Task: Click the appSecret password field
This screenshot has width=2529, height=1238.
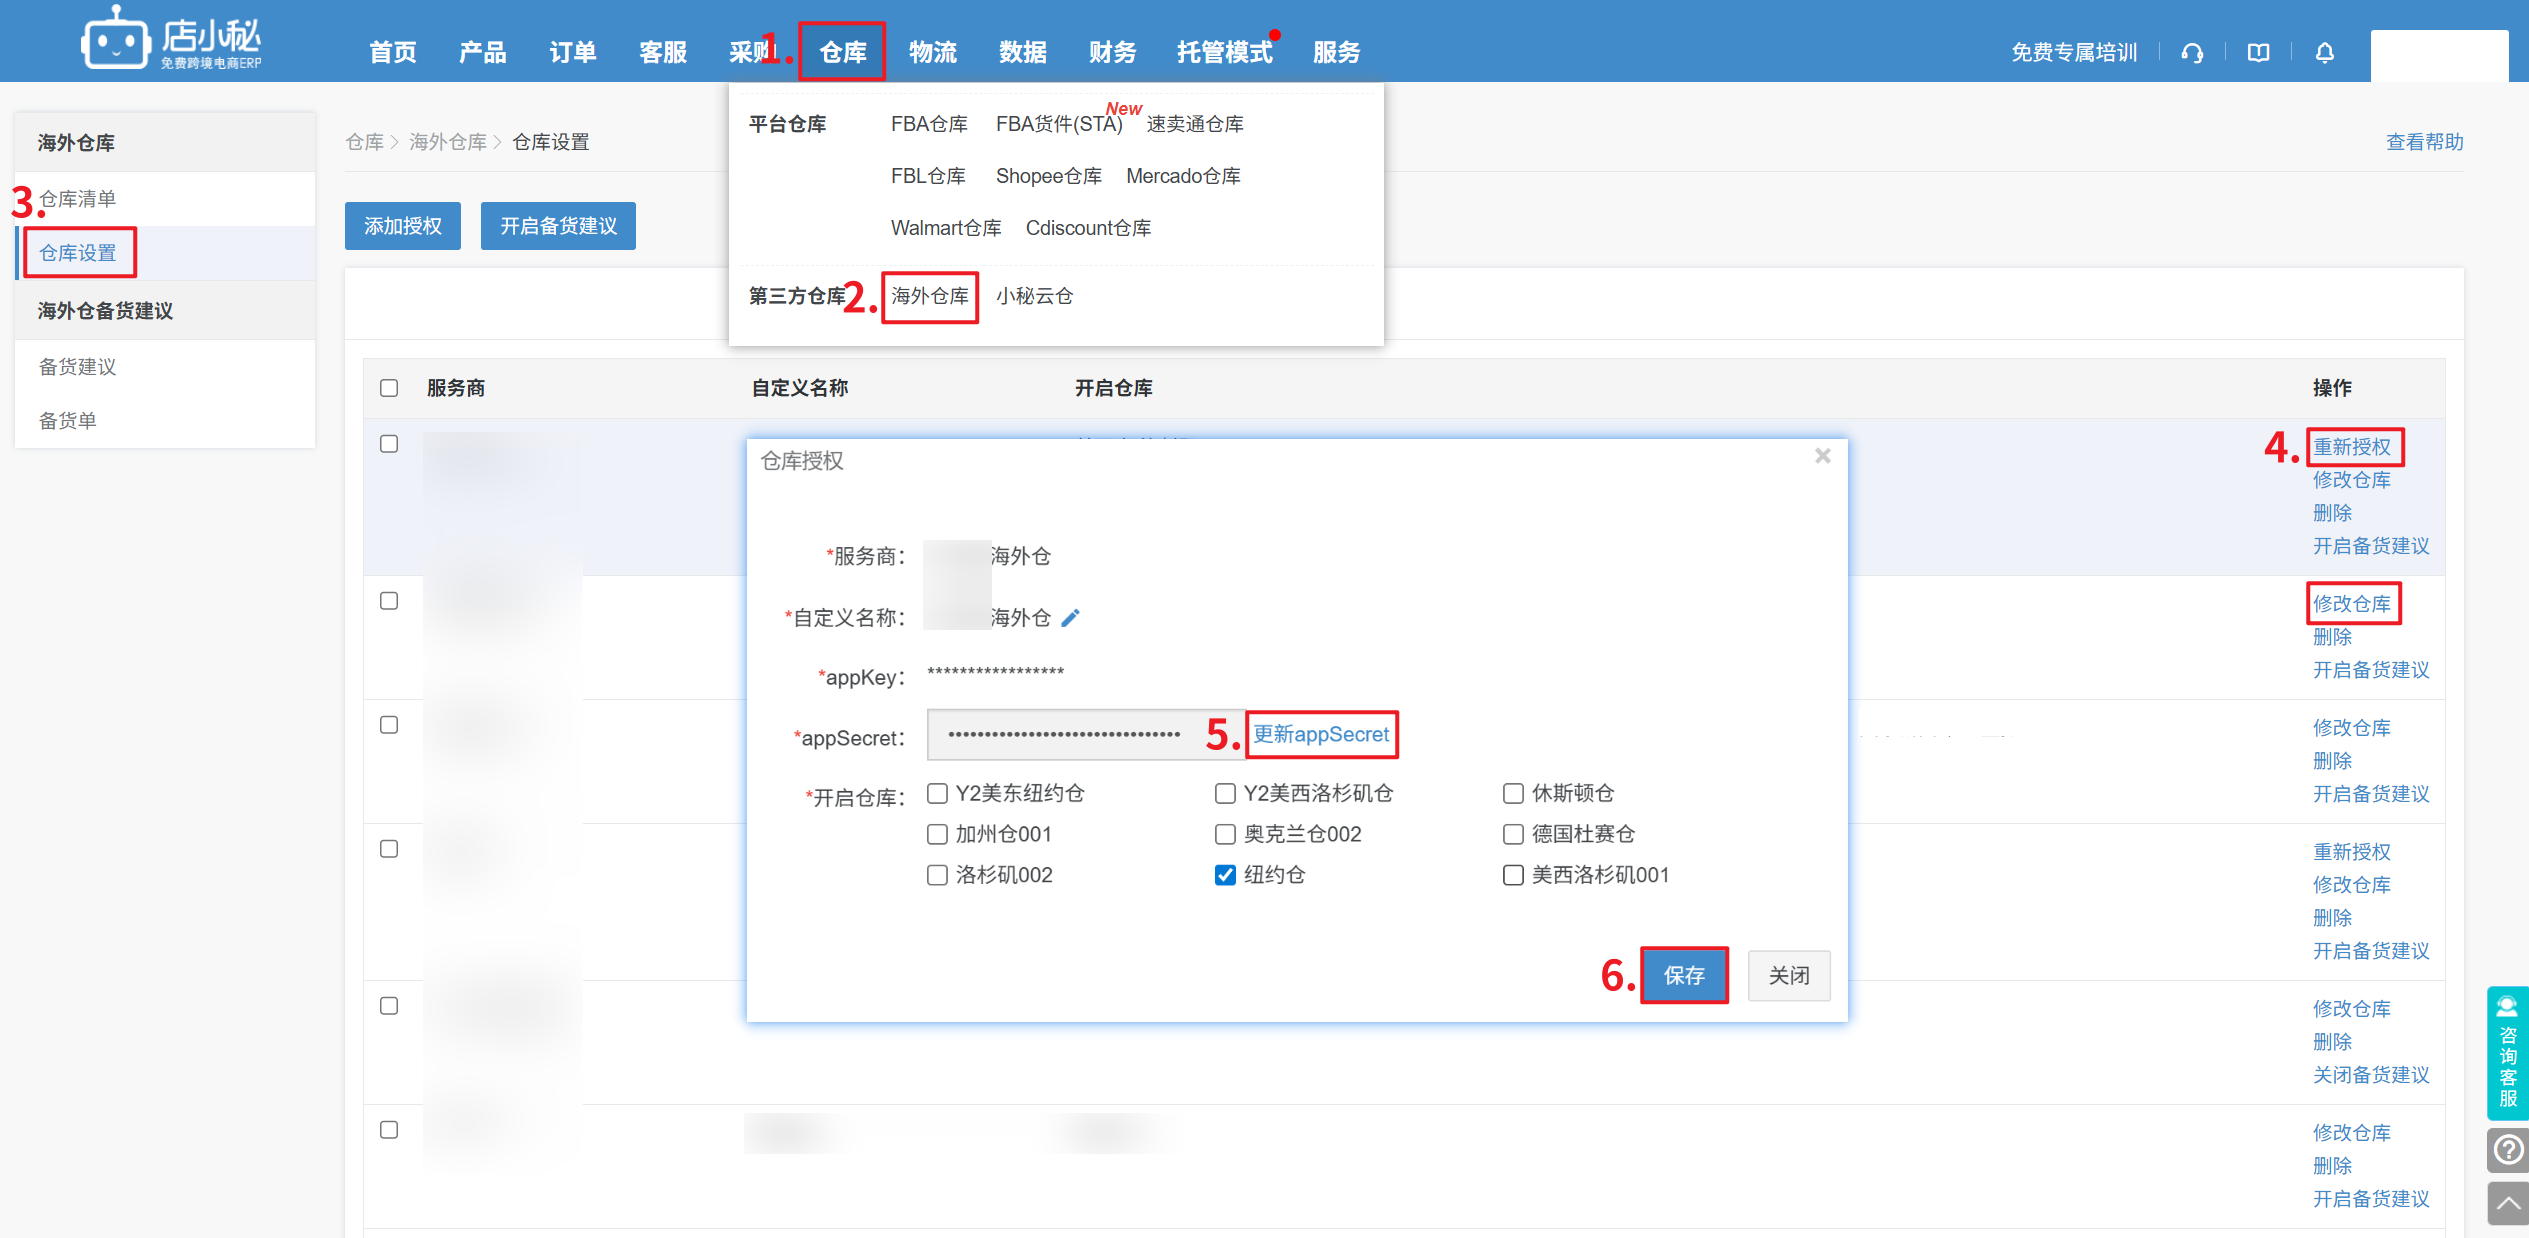Action: pos(1064,735)
